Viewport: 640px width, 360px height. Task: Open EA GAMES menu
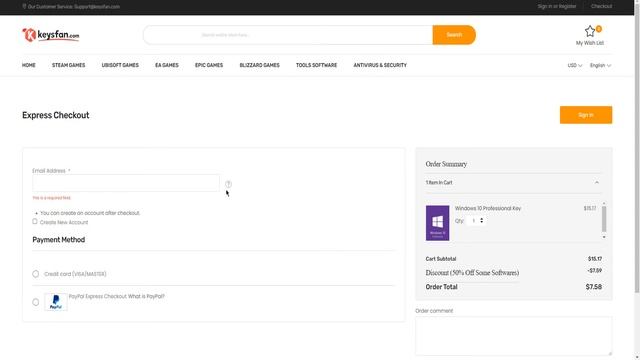167,65
